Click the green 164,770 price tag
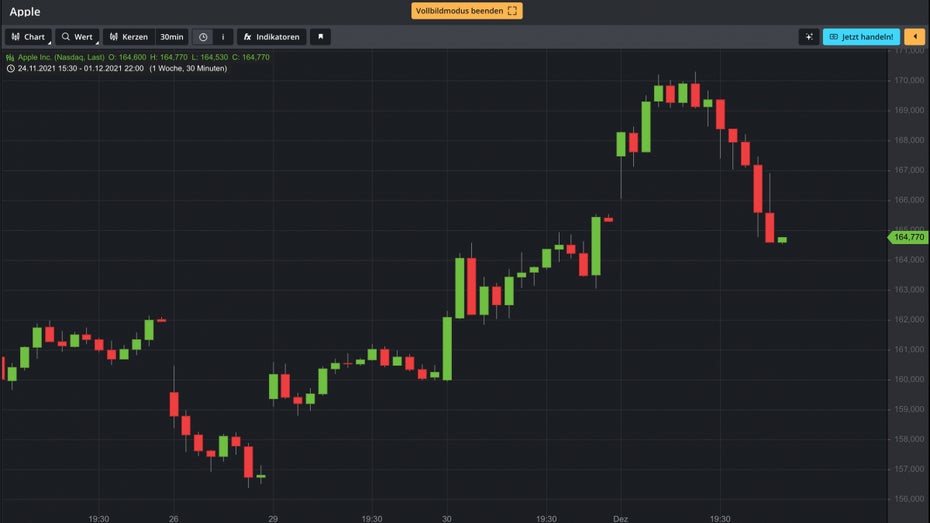The height and width of the screenshot is (523, 930). tap(909, 237)
